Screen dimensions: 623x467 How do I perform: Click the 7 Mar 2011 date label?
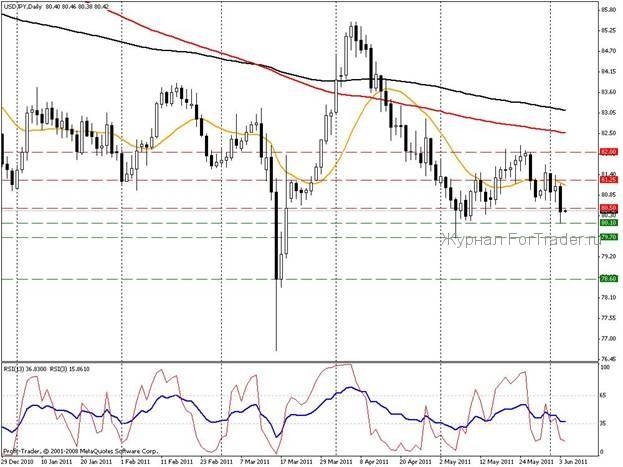click(255, 462)
